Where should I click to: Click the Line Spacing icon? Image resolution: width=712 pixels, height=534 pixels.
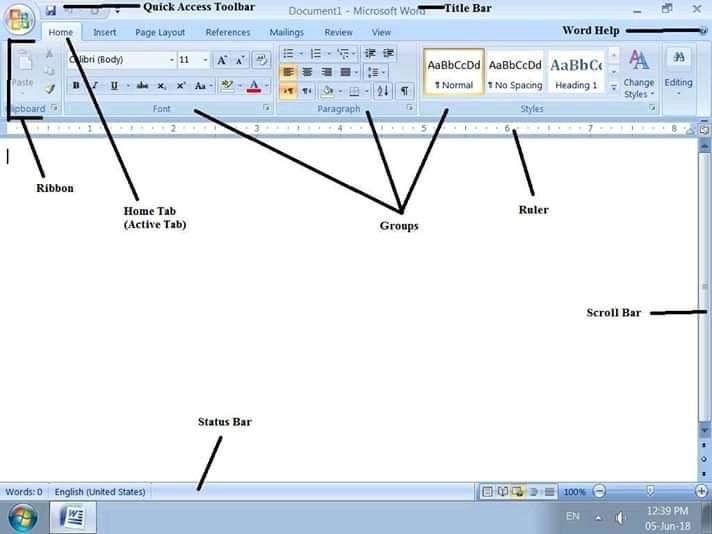tap(373, 72)
